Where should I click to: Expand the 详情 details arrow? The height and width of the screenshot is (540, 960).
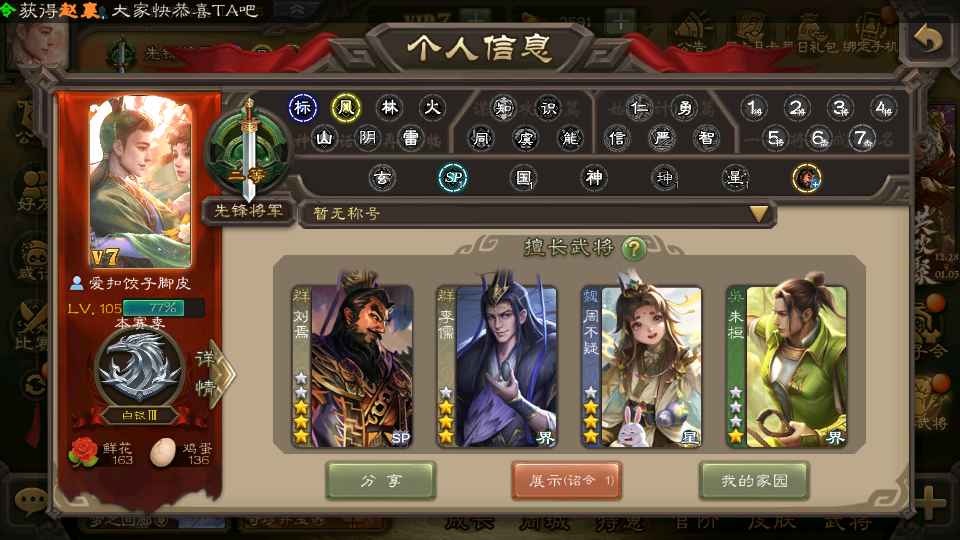pos(216,374)
